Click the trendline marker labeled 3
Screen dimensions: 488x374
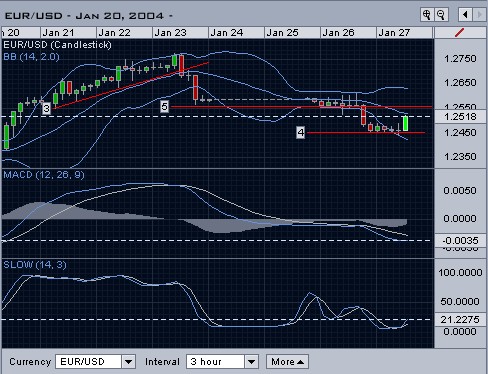[x=46, y=108]
